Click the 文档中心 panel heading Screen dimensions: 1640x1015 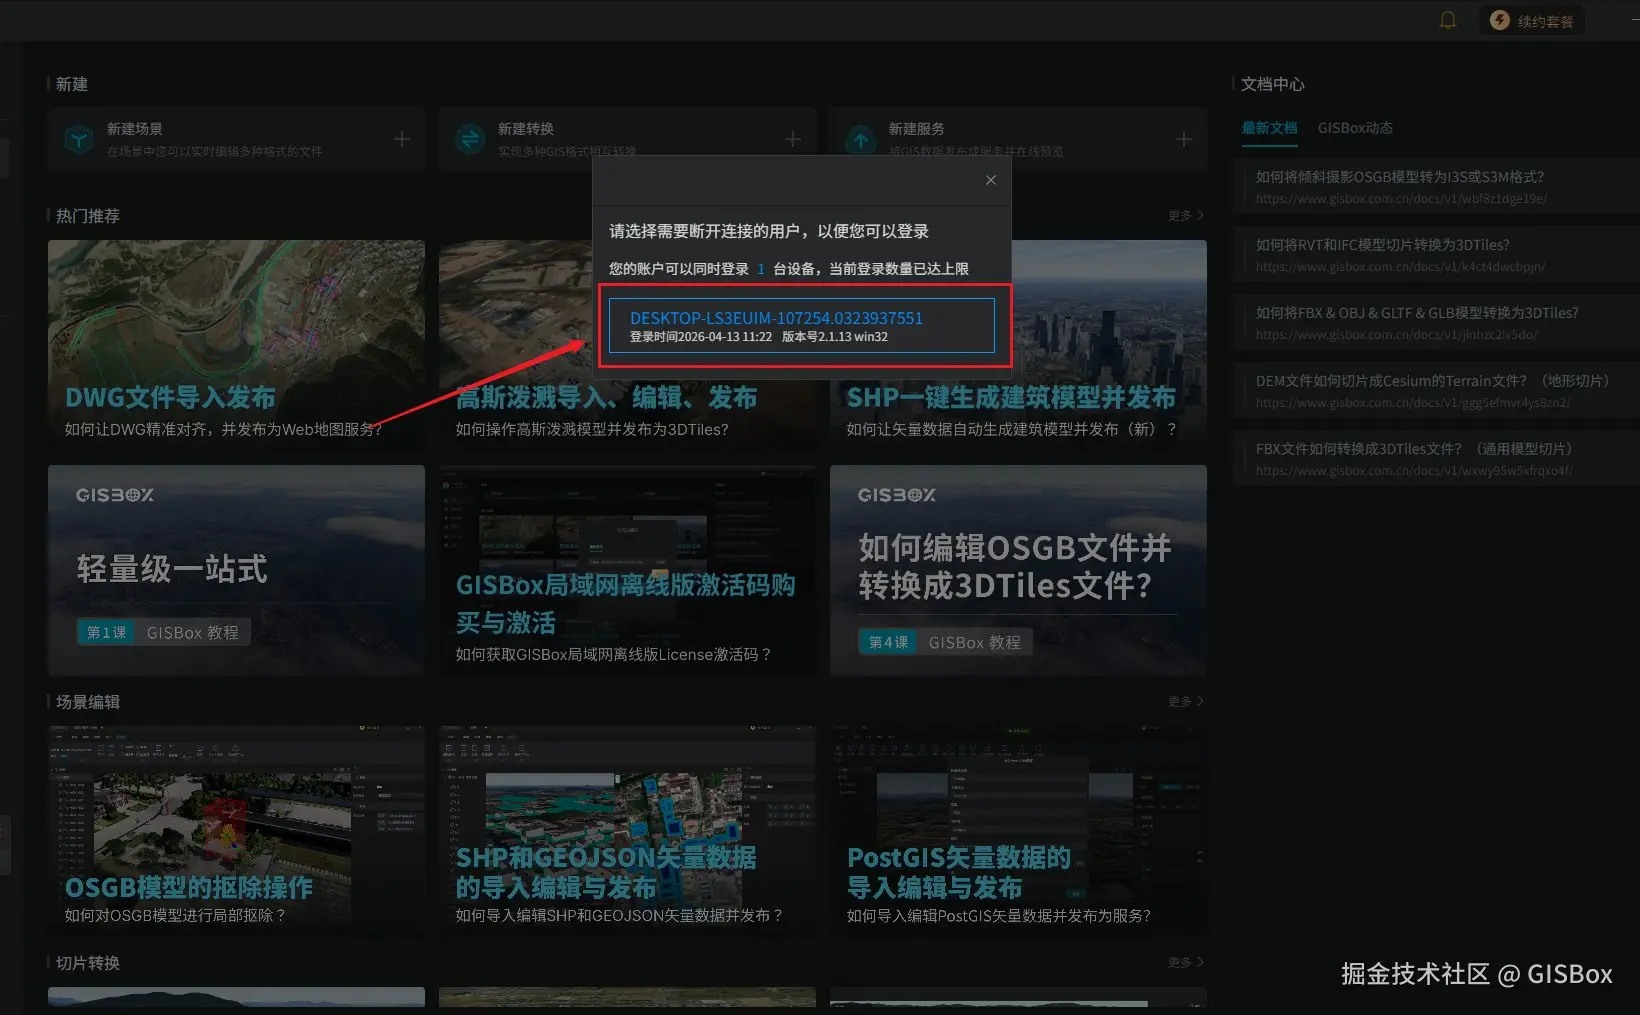(x=1273, y=84)
